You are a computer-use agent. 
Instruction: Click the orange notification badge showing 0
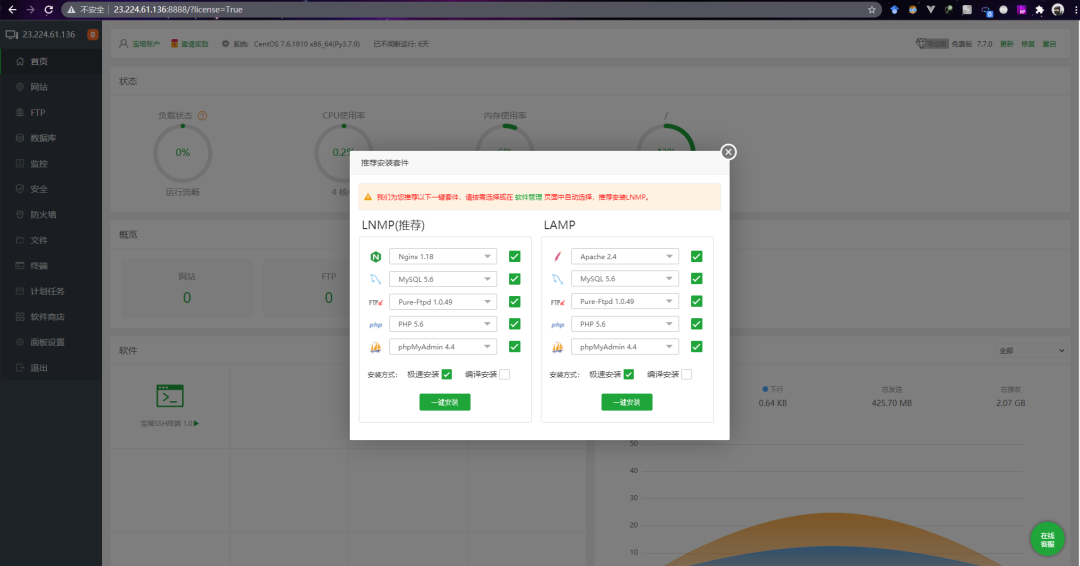[92, 34]
